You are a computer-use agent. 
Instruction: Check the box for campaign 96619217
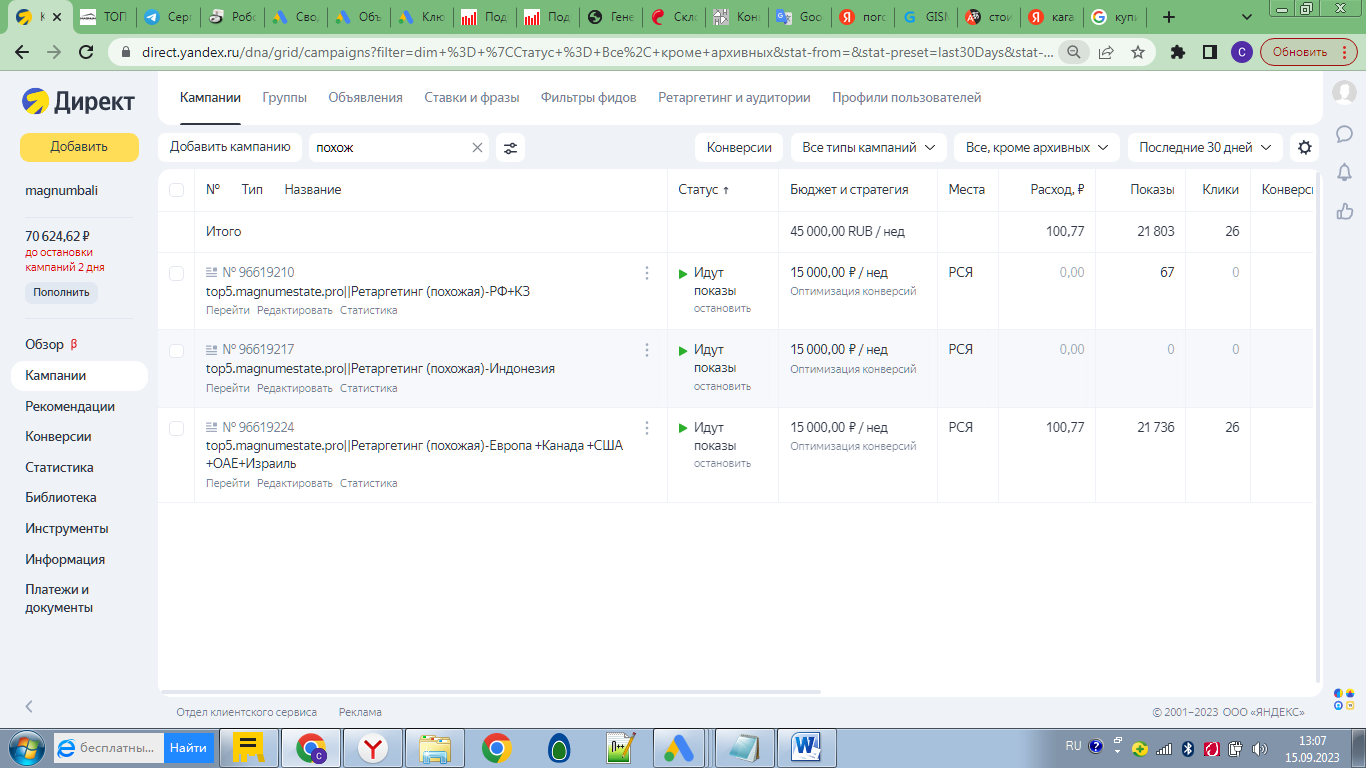[x=177, y=351]
